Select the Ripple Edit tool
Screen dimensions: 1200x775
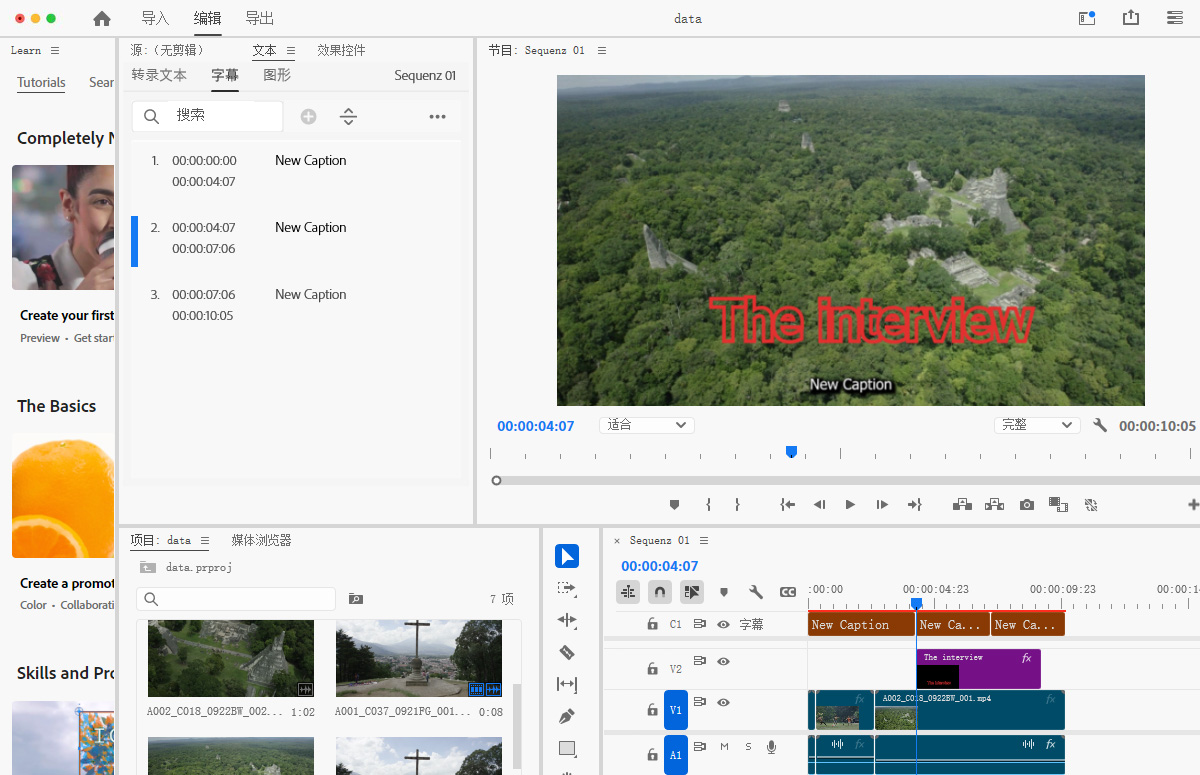(x=567, y=620)
